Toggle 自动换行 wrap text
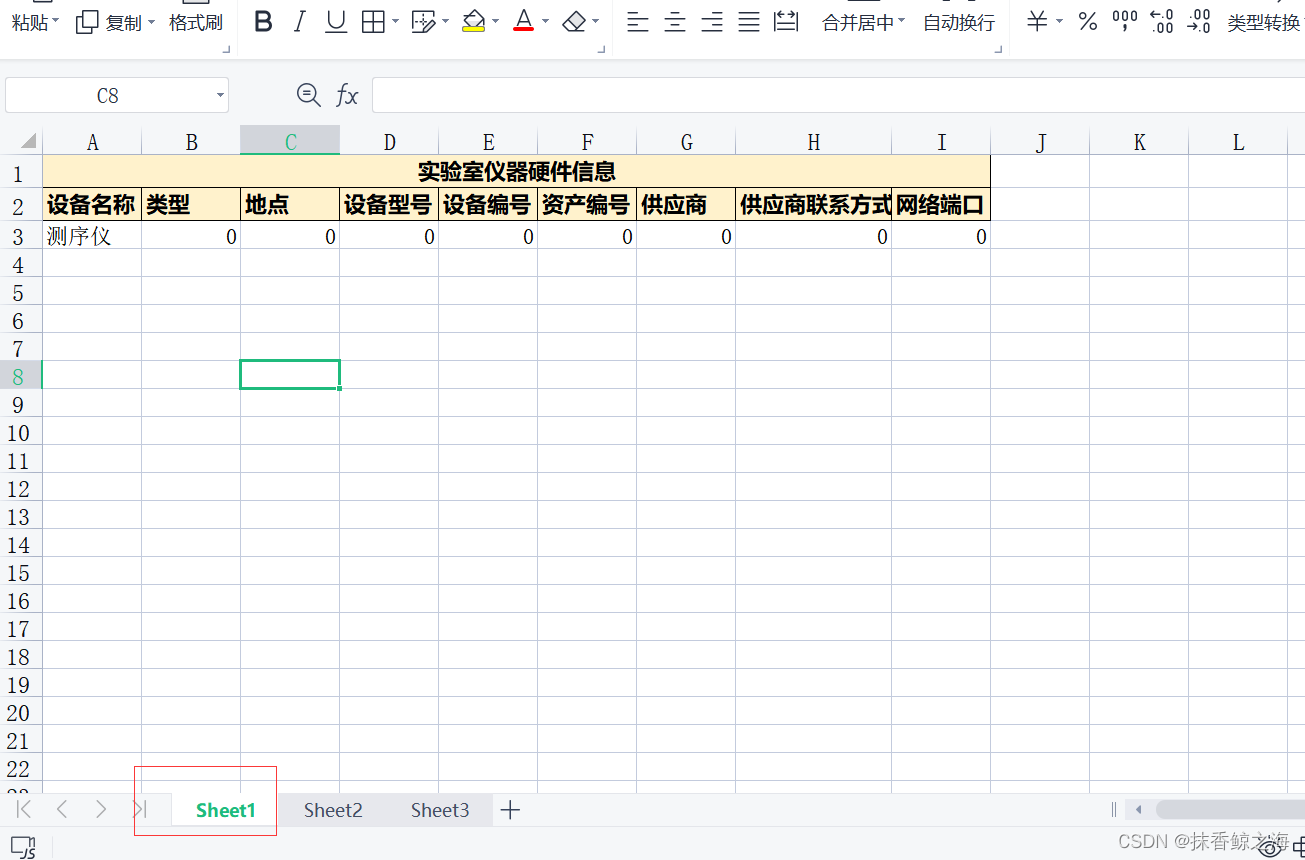The image size is (1305, 860). (x=959, y=22)
